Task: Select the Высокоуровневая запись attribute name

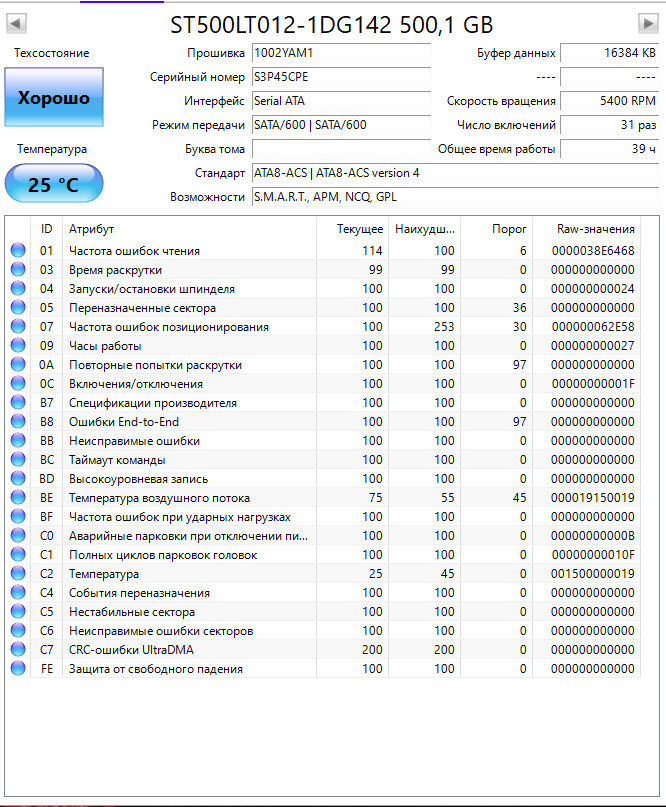Action: click(x=138, y=479)
